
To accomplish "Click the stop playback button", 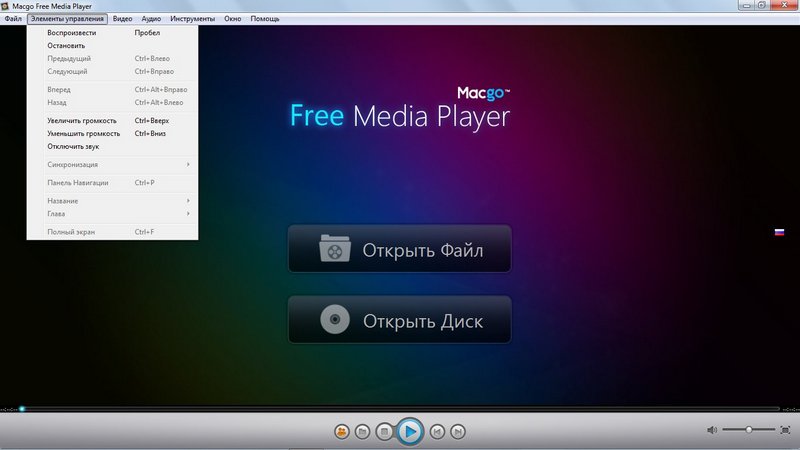I will click(384, 432).
